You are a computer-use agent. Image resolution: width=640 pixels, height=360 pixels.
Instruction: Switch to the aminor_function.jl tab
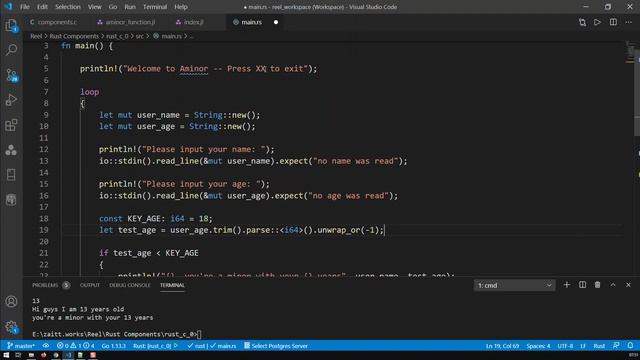point(130,22)
